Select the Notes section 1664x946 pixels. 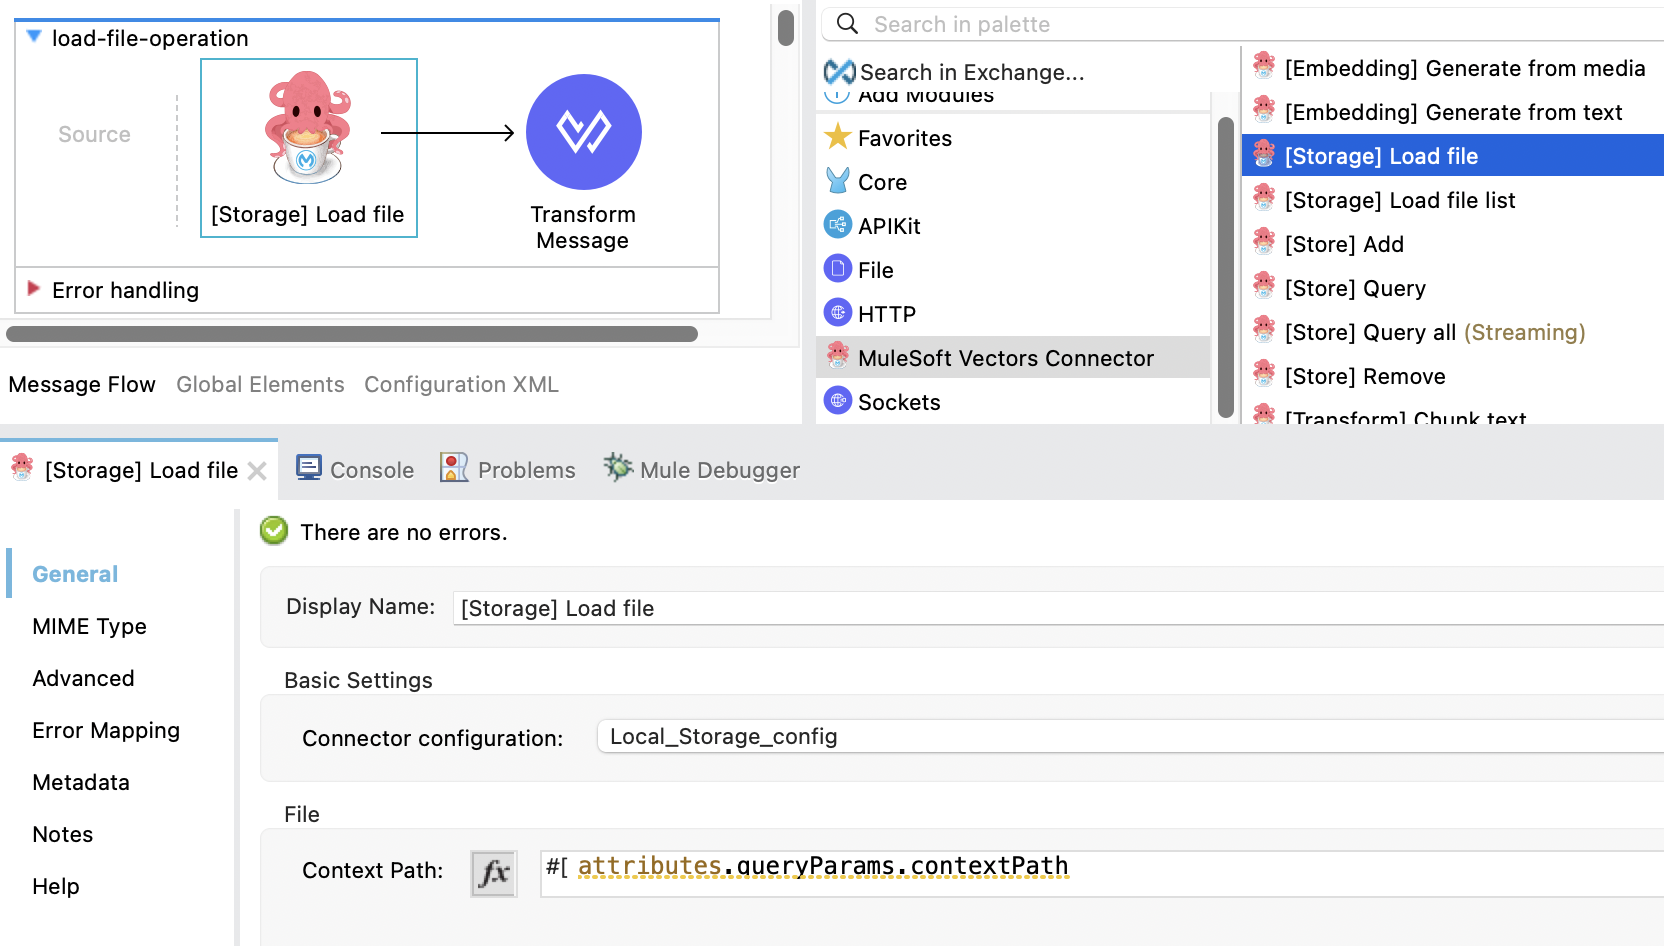(x=62, y=834)
